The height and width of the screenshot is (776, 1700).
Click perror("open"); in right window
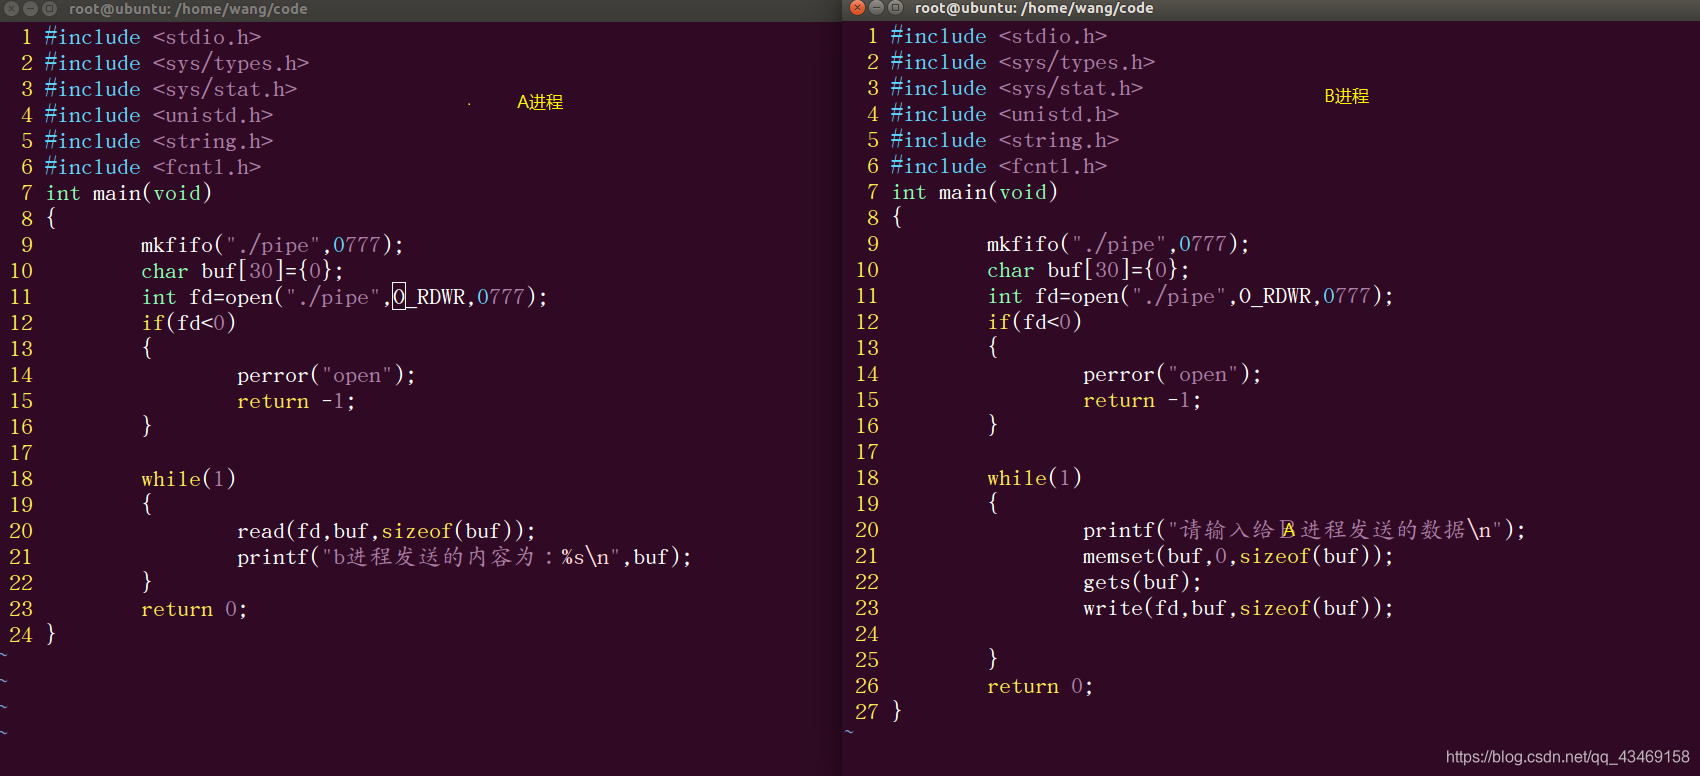[1173, 374]
